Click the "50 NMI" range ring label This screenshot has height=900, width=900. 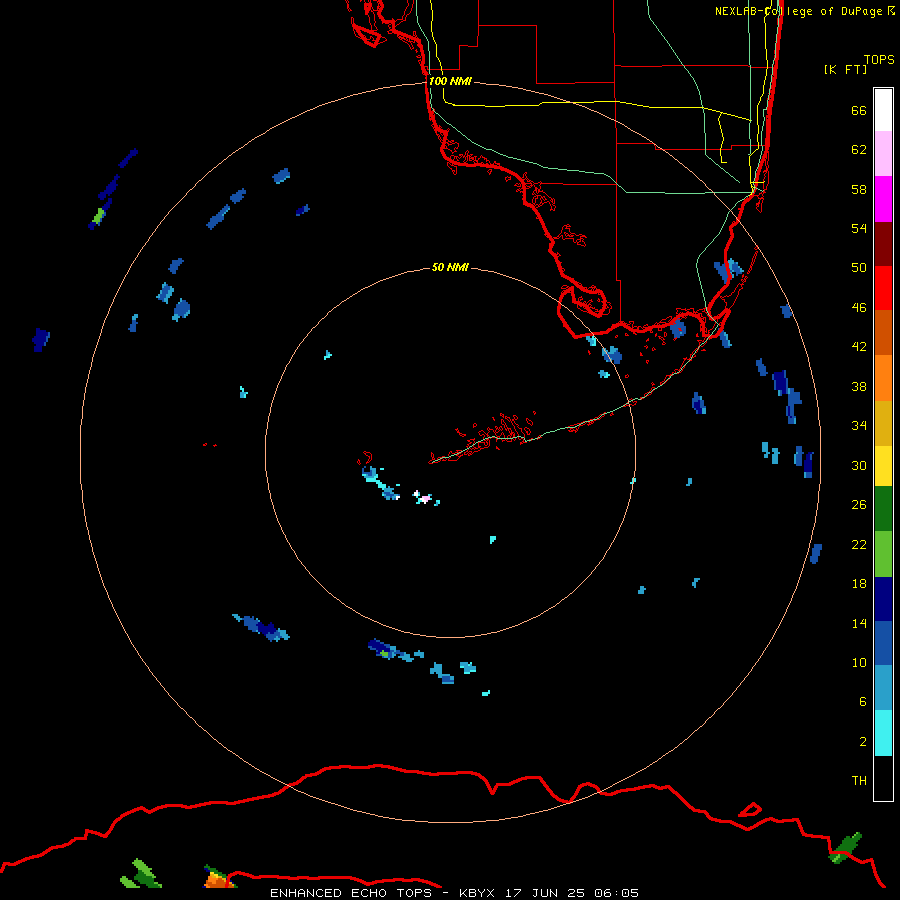pyautogui.click(x=450, y=267)
